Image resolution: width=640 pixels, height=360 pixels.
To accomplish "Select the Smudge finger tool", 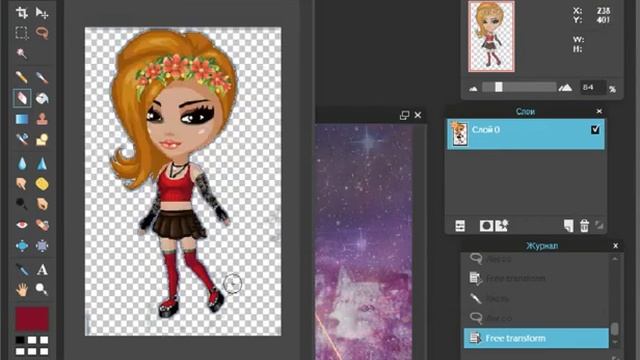I will click(22, 184).
